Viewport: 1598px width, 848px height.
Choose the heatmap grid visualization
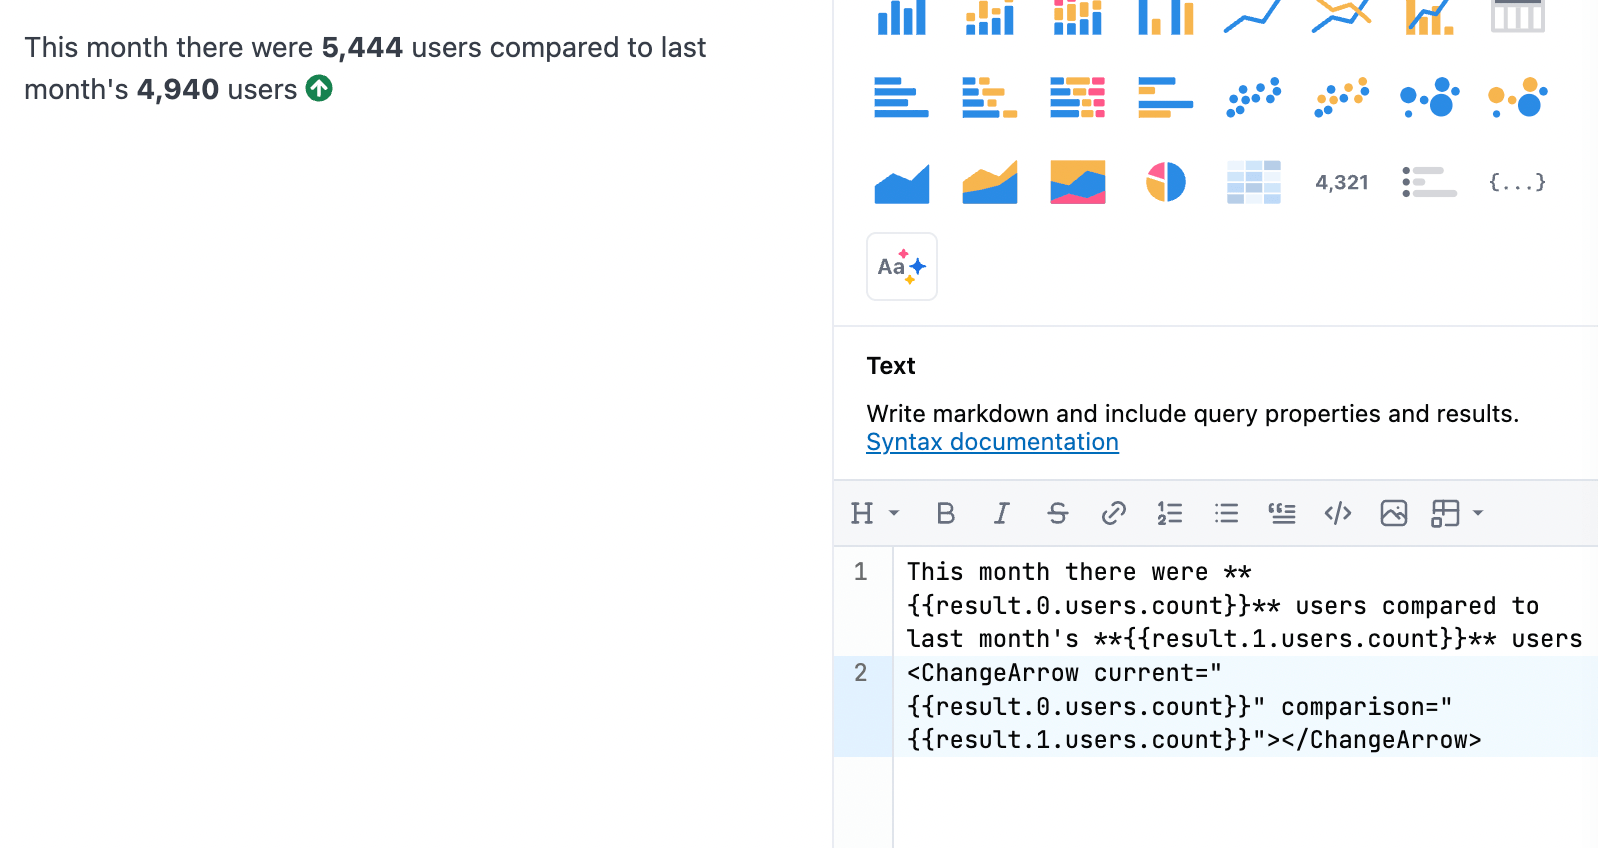click(1253, 182)
